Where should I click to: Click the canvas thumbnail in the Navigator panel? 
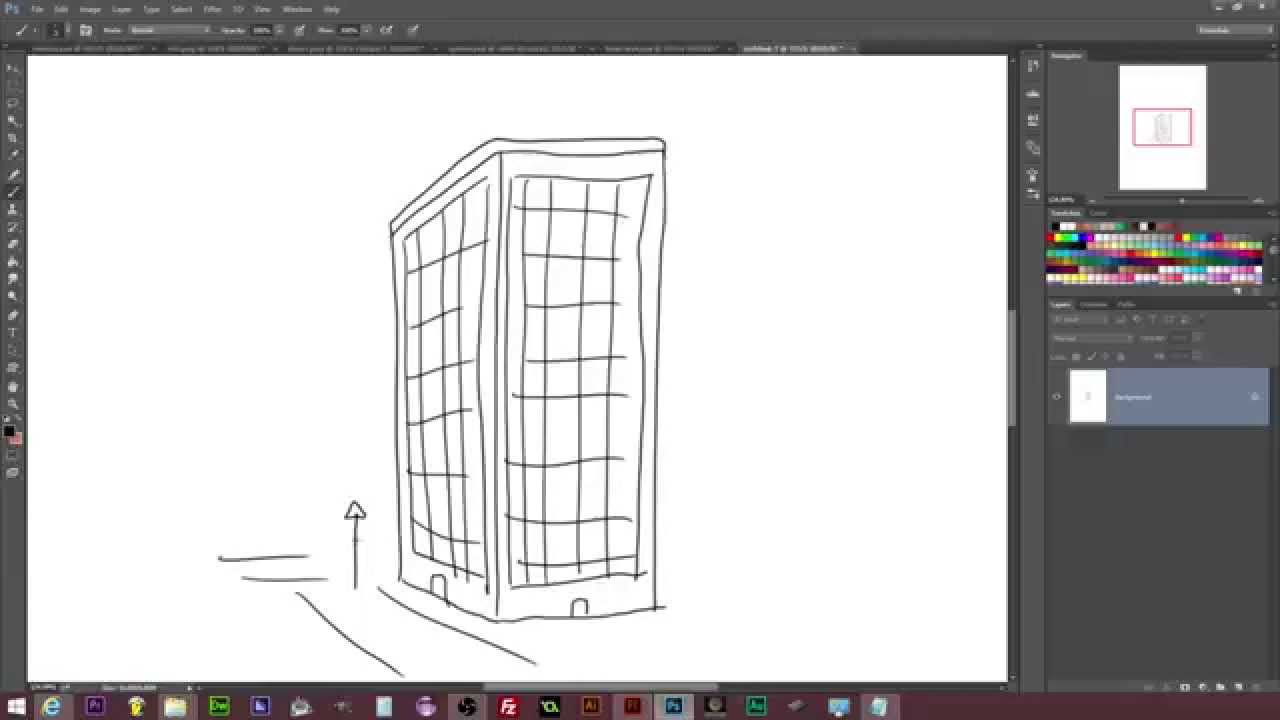pyautogui.click(x=1163, y=127)
